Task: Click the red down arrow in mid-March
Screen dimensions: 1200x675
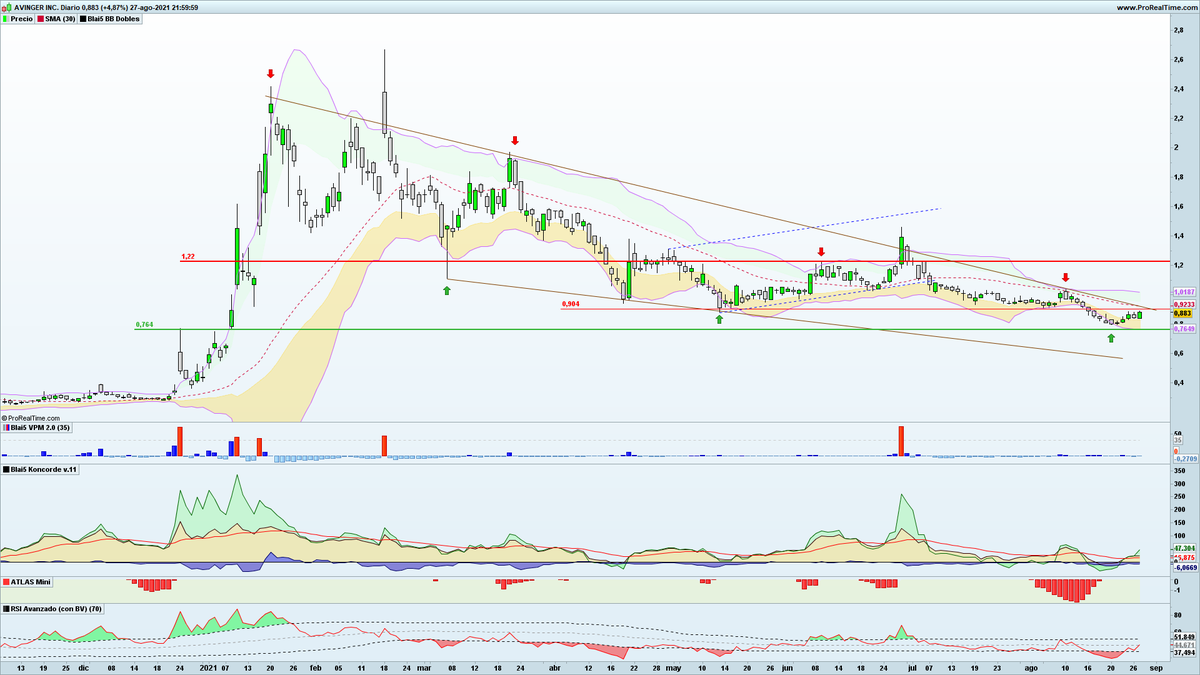Action: click(x=515, y=141)
